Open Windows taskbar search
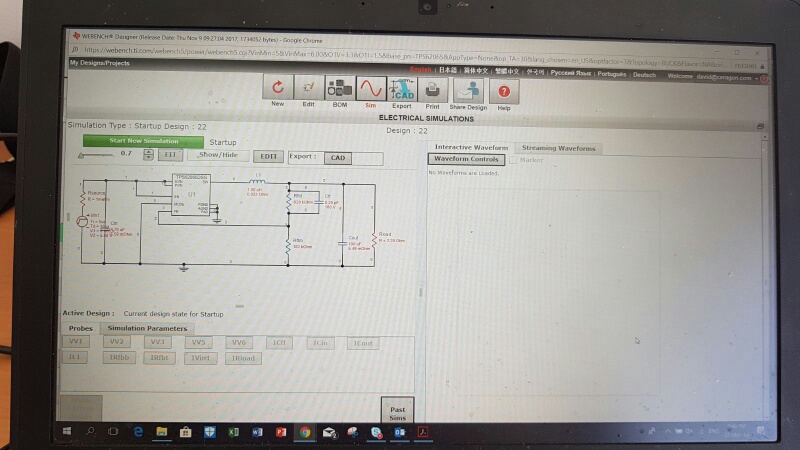The height and width of the screenshot is (450, 800). tap(90, 431)
